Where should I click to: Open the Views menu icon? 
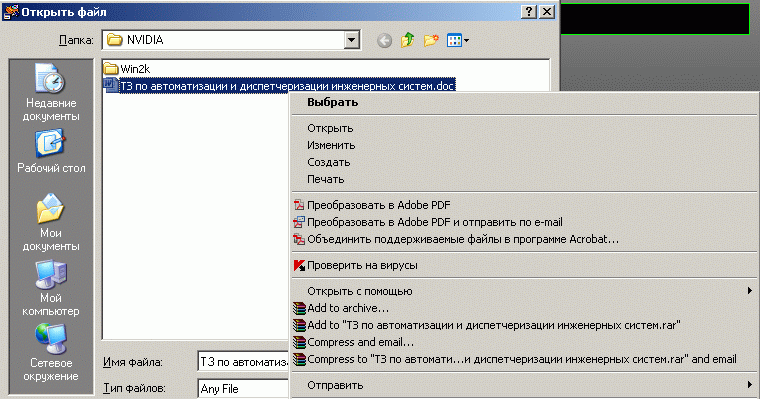pyautogui.click(x=458, y=40)
